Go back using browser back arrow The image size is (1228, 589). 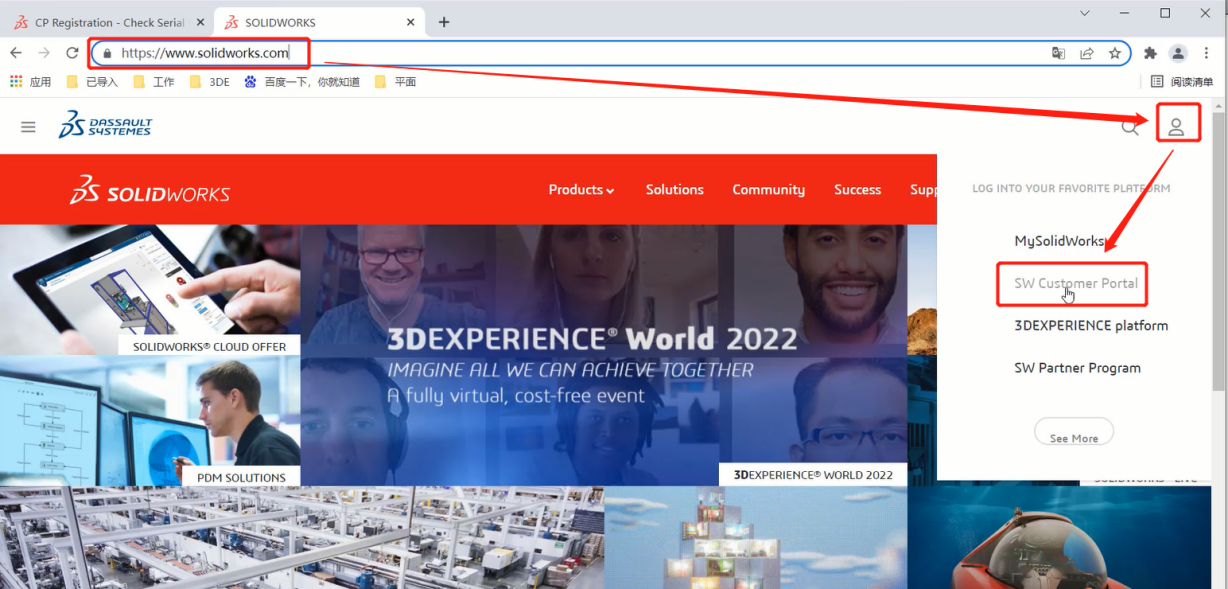tap(16, 53)
